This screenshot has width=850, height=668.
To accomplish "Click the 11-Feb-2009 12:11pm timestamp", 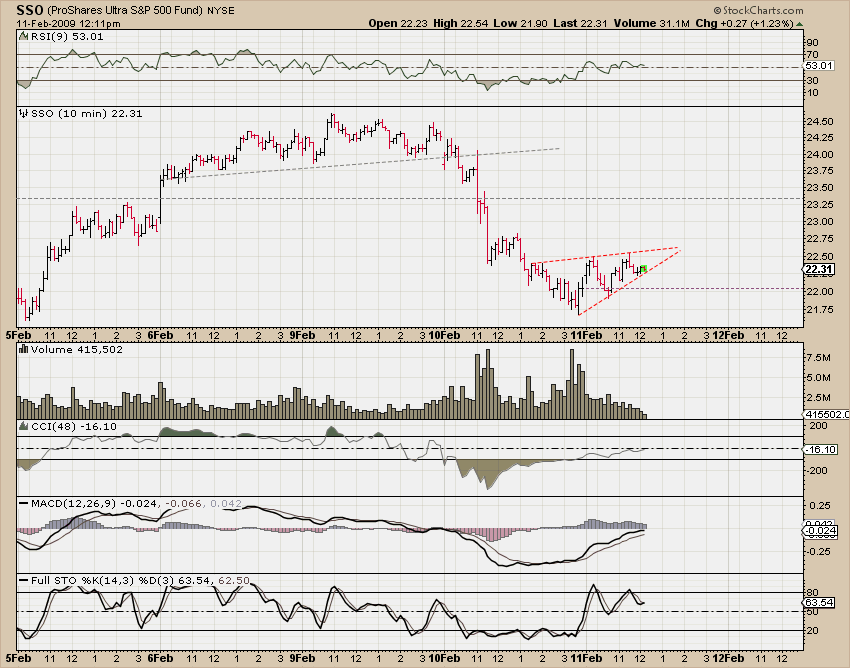I will pos(68,24).
